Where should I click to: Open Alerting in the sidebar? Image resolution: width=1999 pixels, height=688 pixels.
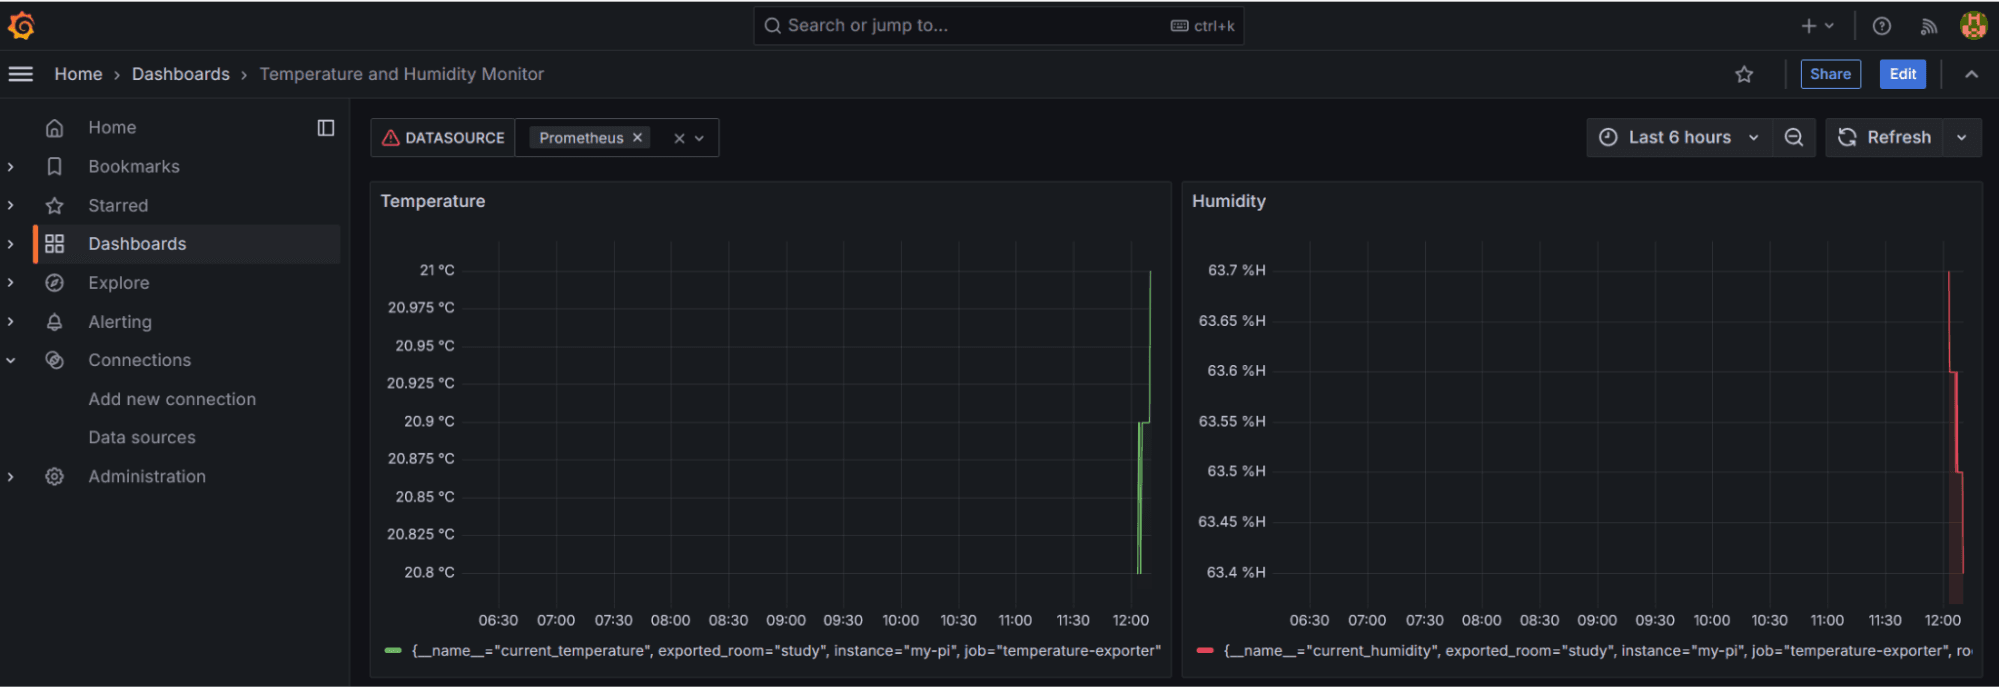click(x=120, y=322)
